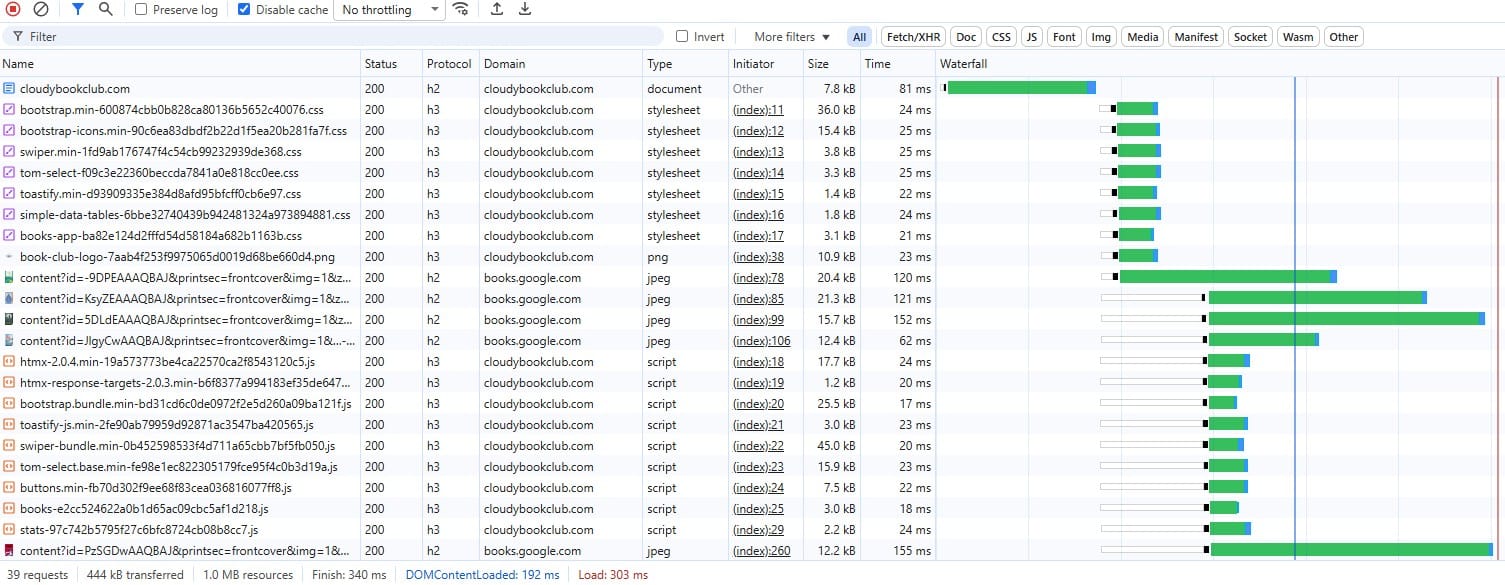Sort by the Initiator column header
Image resolution: width=1505 pixels, height=585 pixels.
765,64
